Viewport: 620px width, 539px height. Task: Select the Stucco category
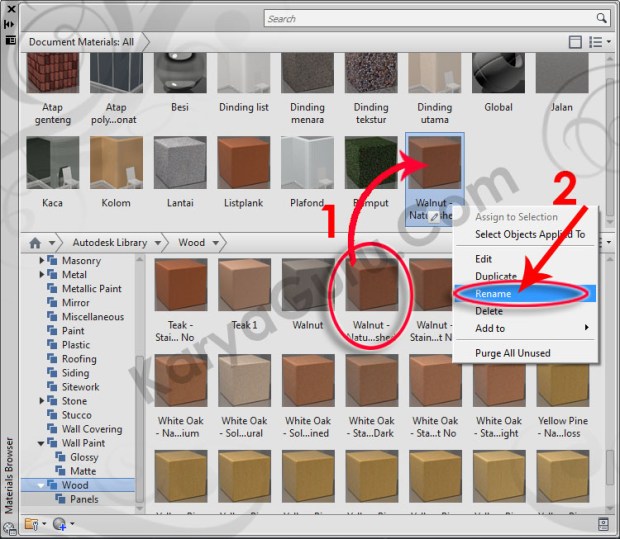click(x=77, y=415)
